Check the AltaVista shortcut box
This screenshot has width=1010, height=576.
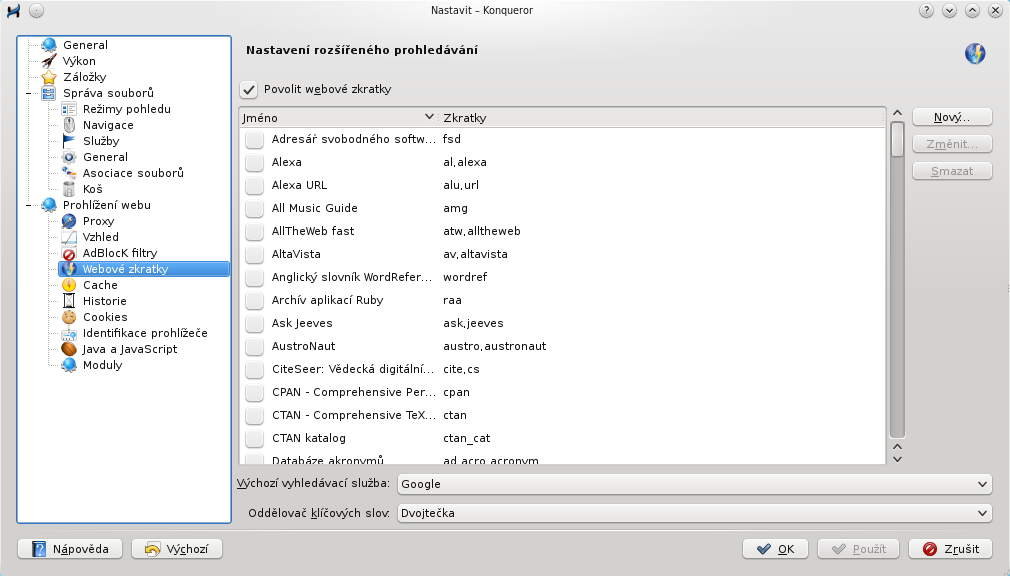pyautogui.click(x=254, y=254)
